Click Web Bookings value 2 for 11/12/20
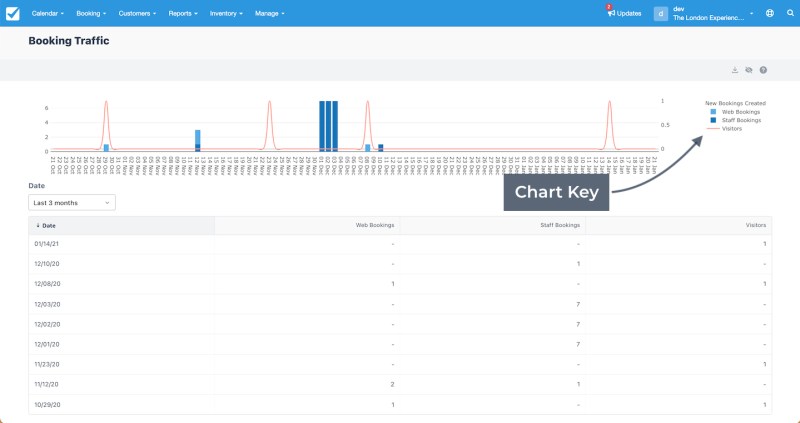 click(392, 384)
